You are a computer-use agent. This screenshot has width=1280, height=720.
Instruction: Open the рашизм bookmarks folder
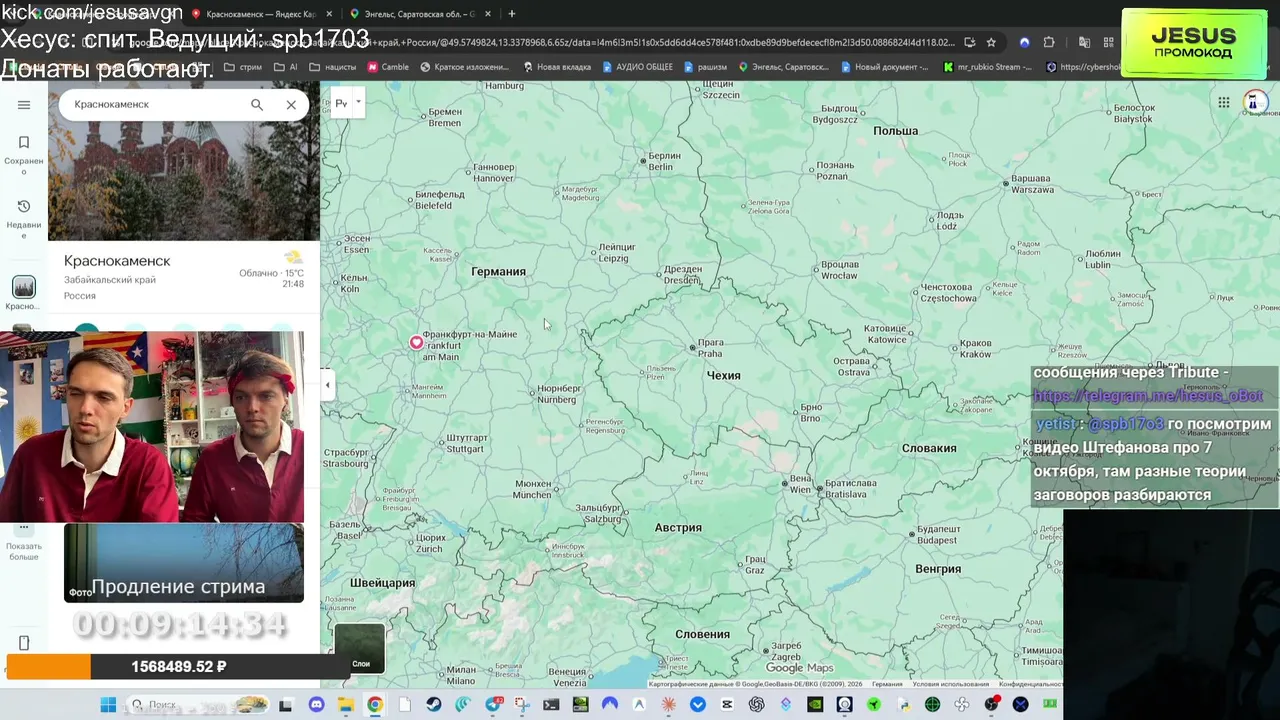point(705,67)
